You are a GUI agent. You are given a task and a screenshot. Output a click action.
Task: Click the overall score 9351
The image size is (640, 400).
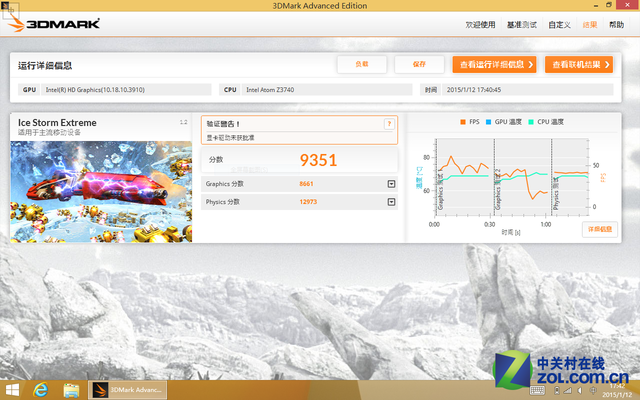[x=318, y=160]
